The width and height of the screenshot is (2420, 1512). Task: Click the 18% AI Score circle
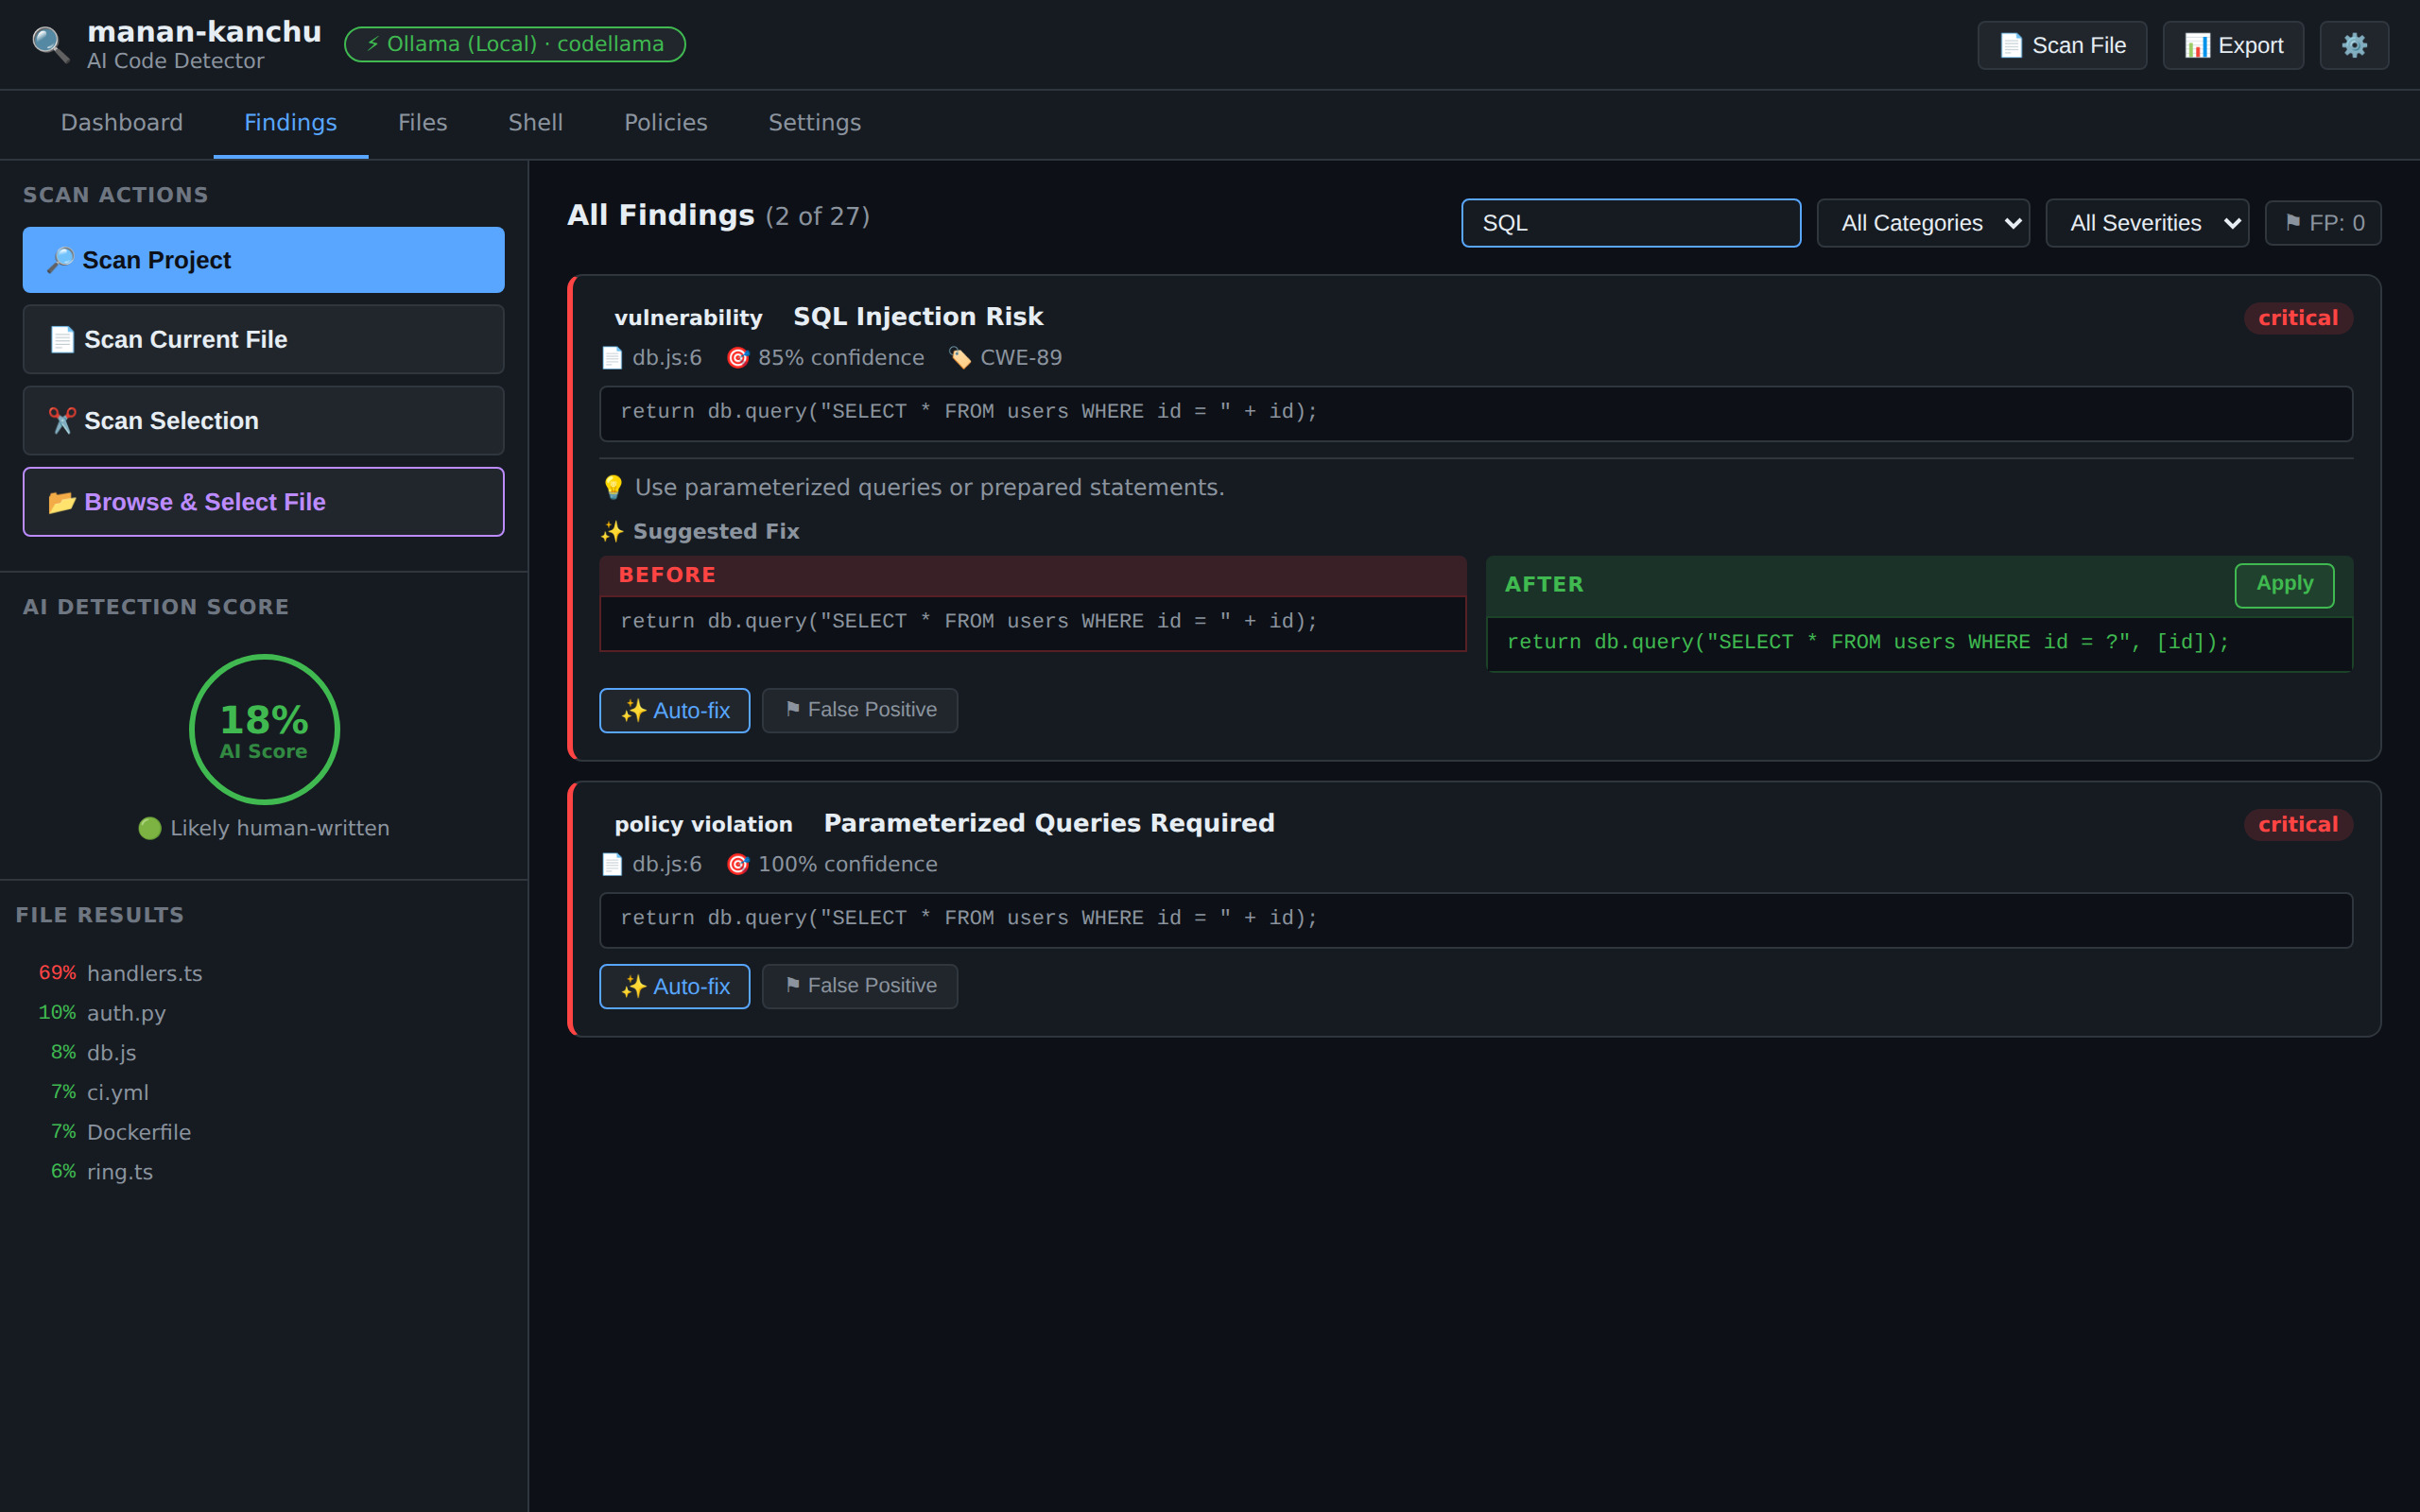264,729
